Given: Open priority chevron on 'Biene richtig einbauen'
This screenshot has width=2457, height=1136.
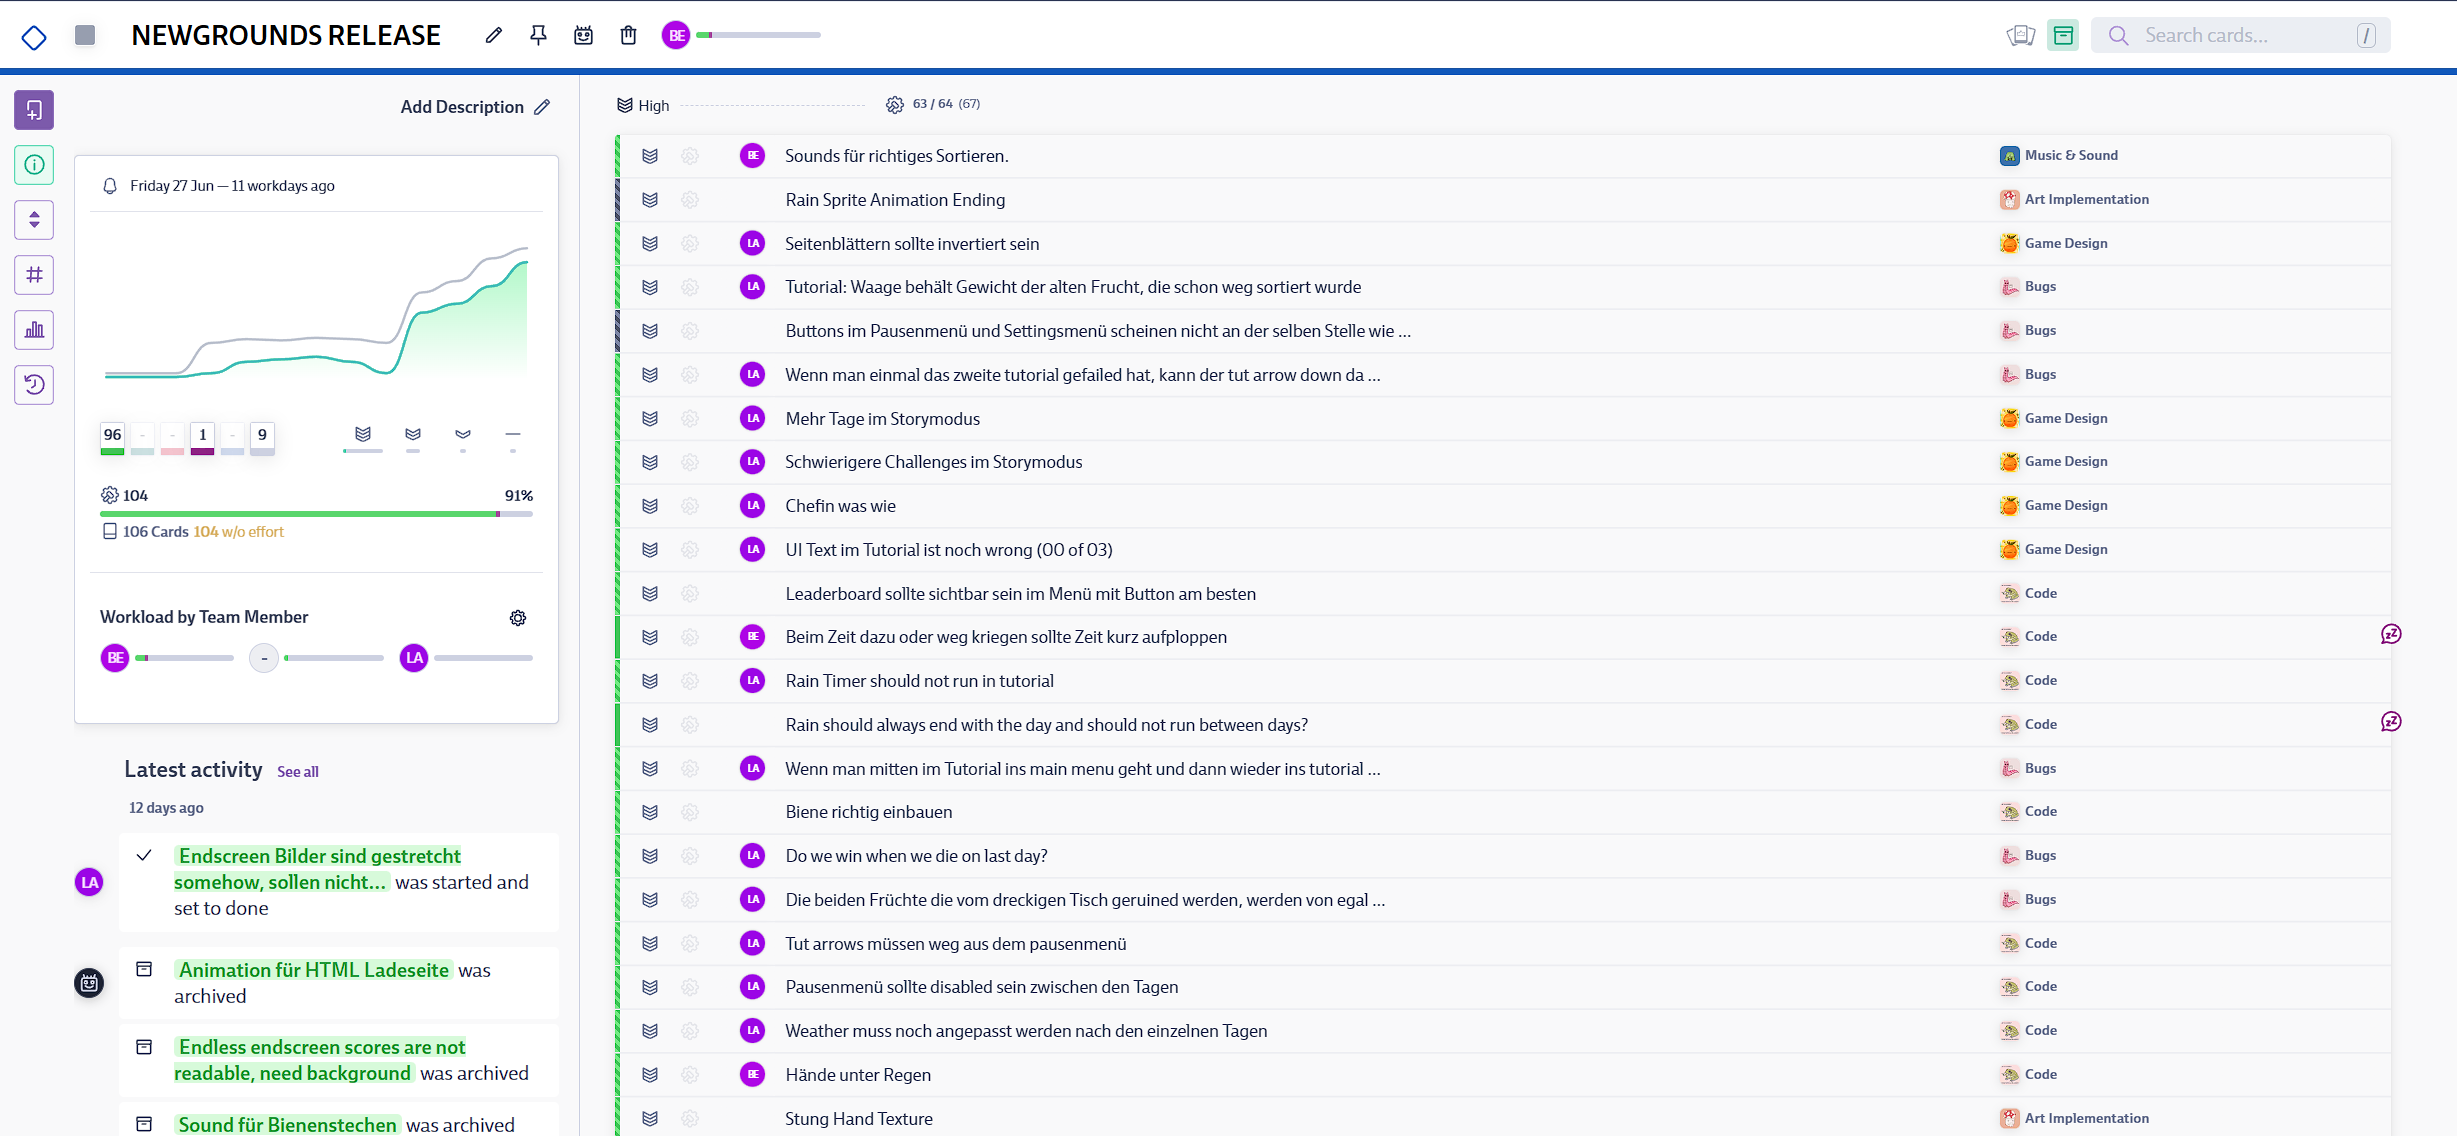Looking at the screenshot, I should [x=650, y=812].
